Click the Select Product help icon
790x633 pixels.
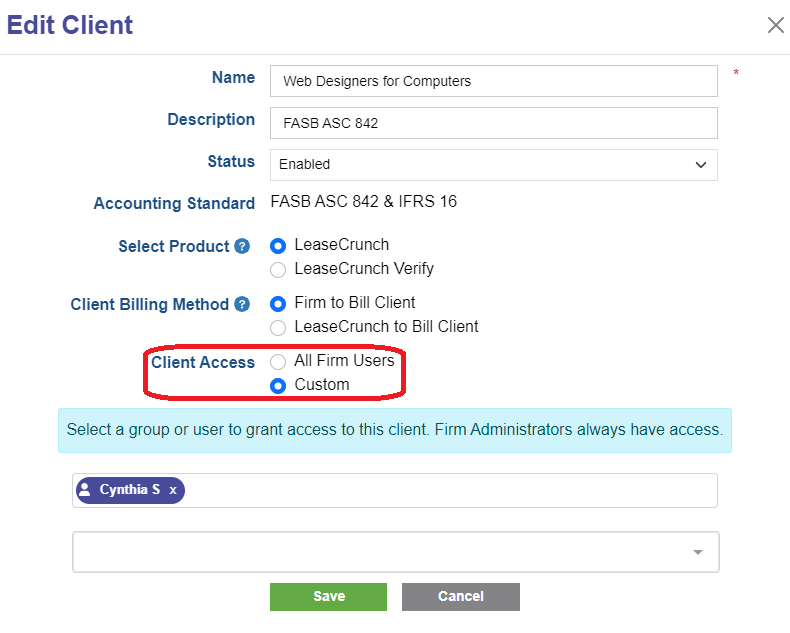click(242, 246)
